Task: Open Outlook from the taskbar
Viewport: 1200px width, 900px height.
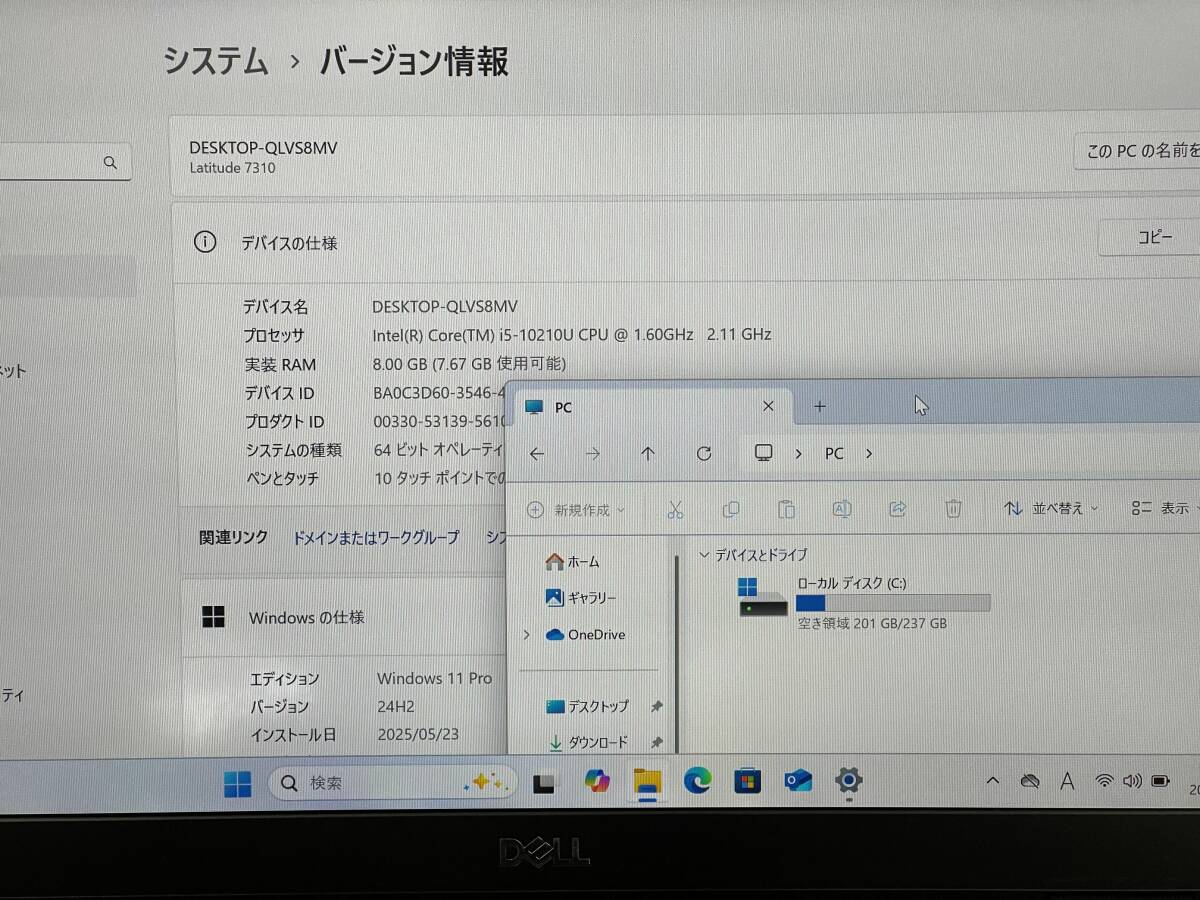Action: tap(798, 781)
